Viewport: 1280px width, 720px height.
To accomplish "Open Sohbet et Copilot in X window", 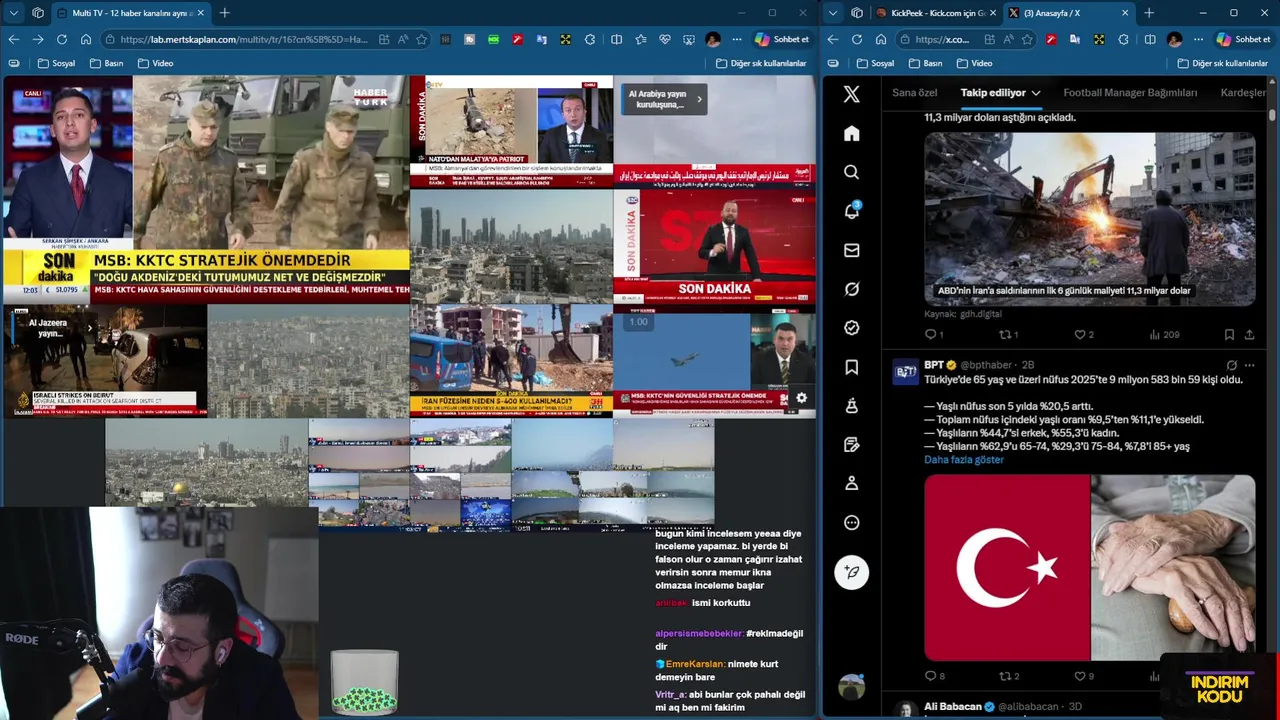I will [1242, 39].
